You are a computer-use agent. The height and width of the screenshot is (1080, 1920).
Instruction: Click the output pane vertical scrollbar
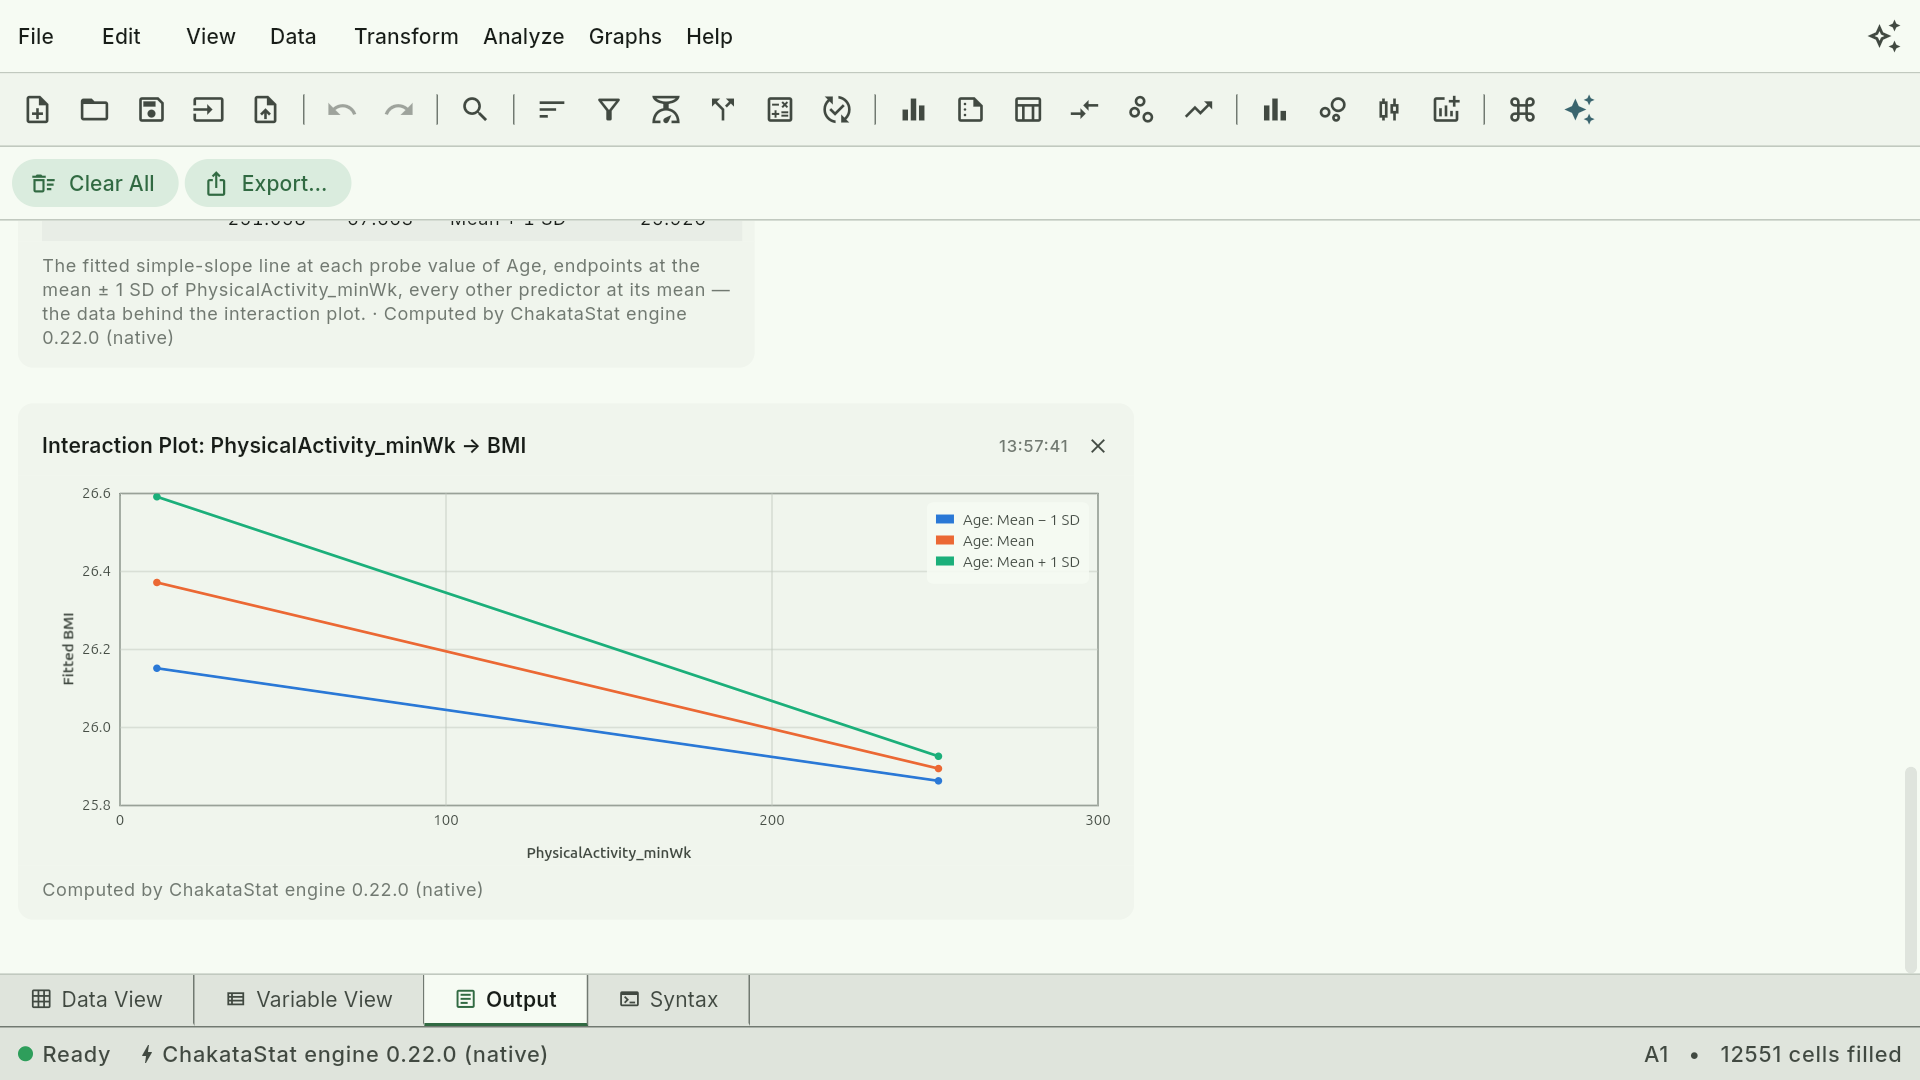[x=1910, y=868]
